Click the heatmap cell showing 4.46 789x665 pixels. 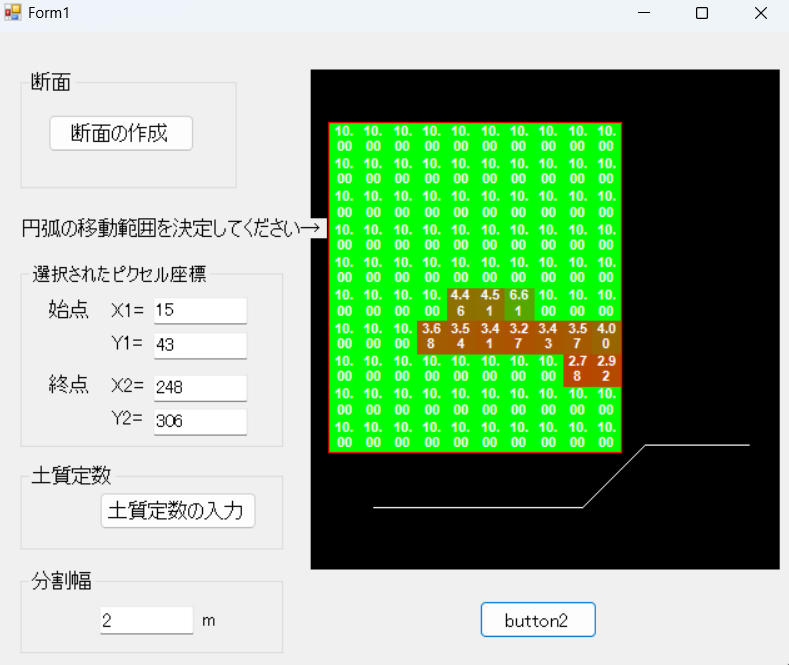point(460,303)
